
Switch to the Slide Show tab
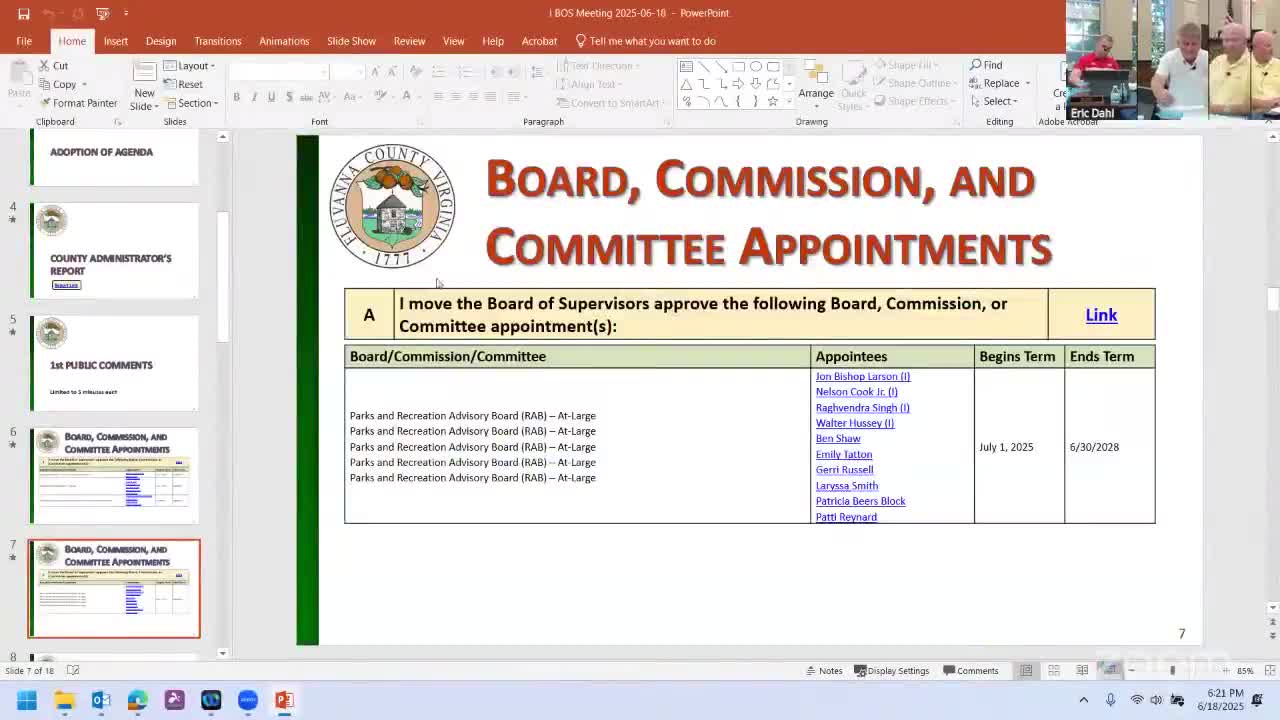[351, 41]
